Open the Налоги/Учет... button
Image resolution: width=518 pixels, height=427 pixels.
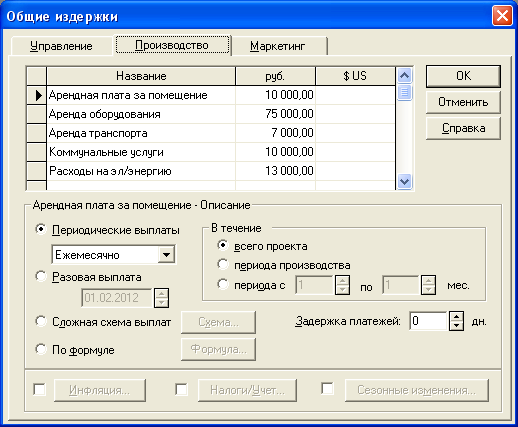pyautogui.click(x=247, y=390)
